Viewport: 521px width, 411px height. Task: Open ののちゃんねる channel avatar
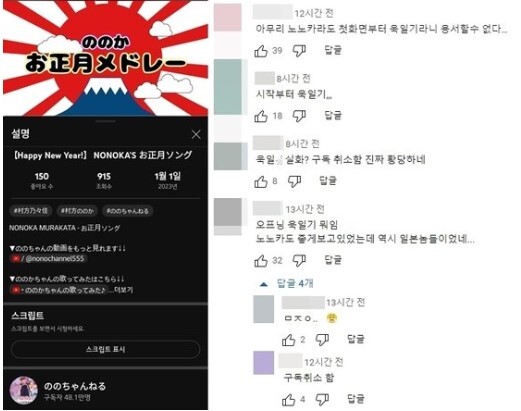tap(24, 390)
